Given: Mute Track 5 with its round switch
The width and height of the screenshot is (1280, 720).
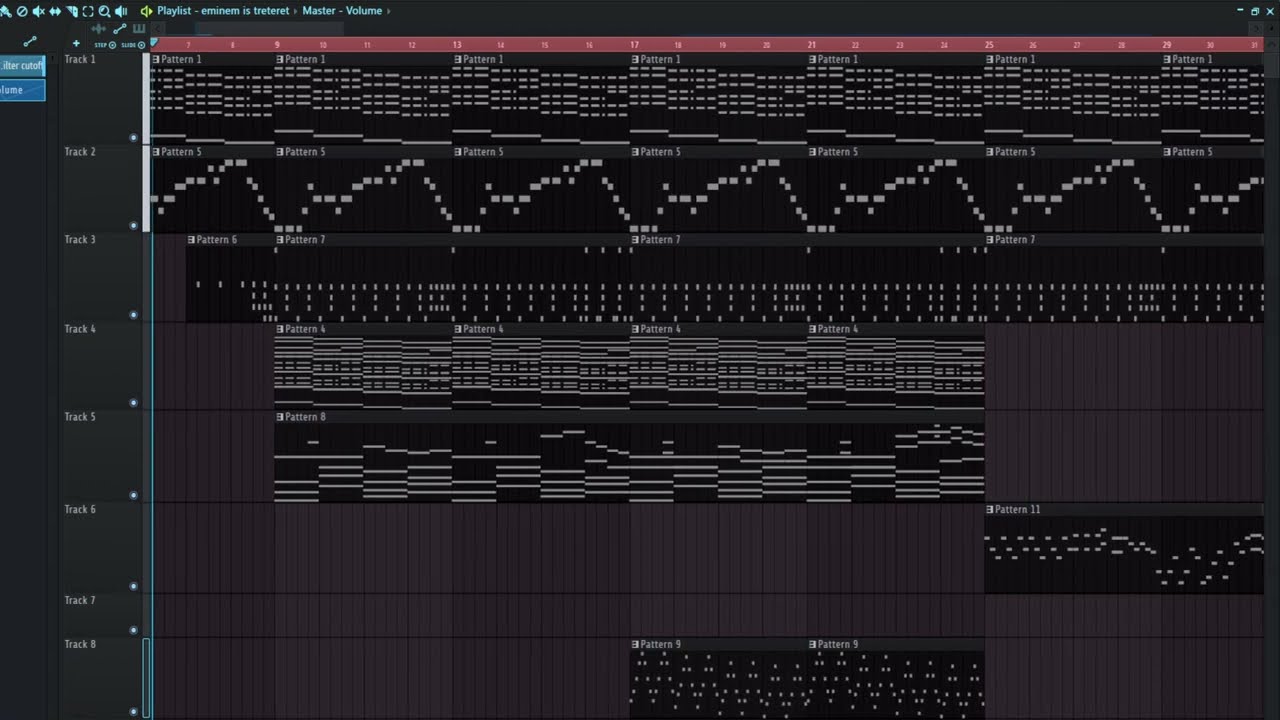Looking at the screenshot, I should [133, 495].
